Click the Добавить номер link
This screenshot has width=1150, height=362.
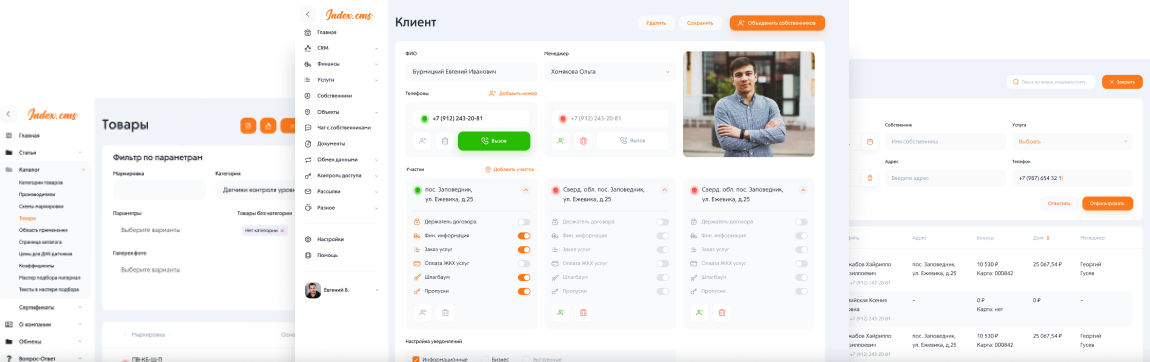coord(513,94)
